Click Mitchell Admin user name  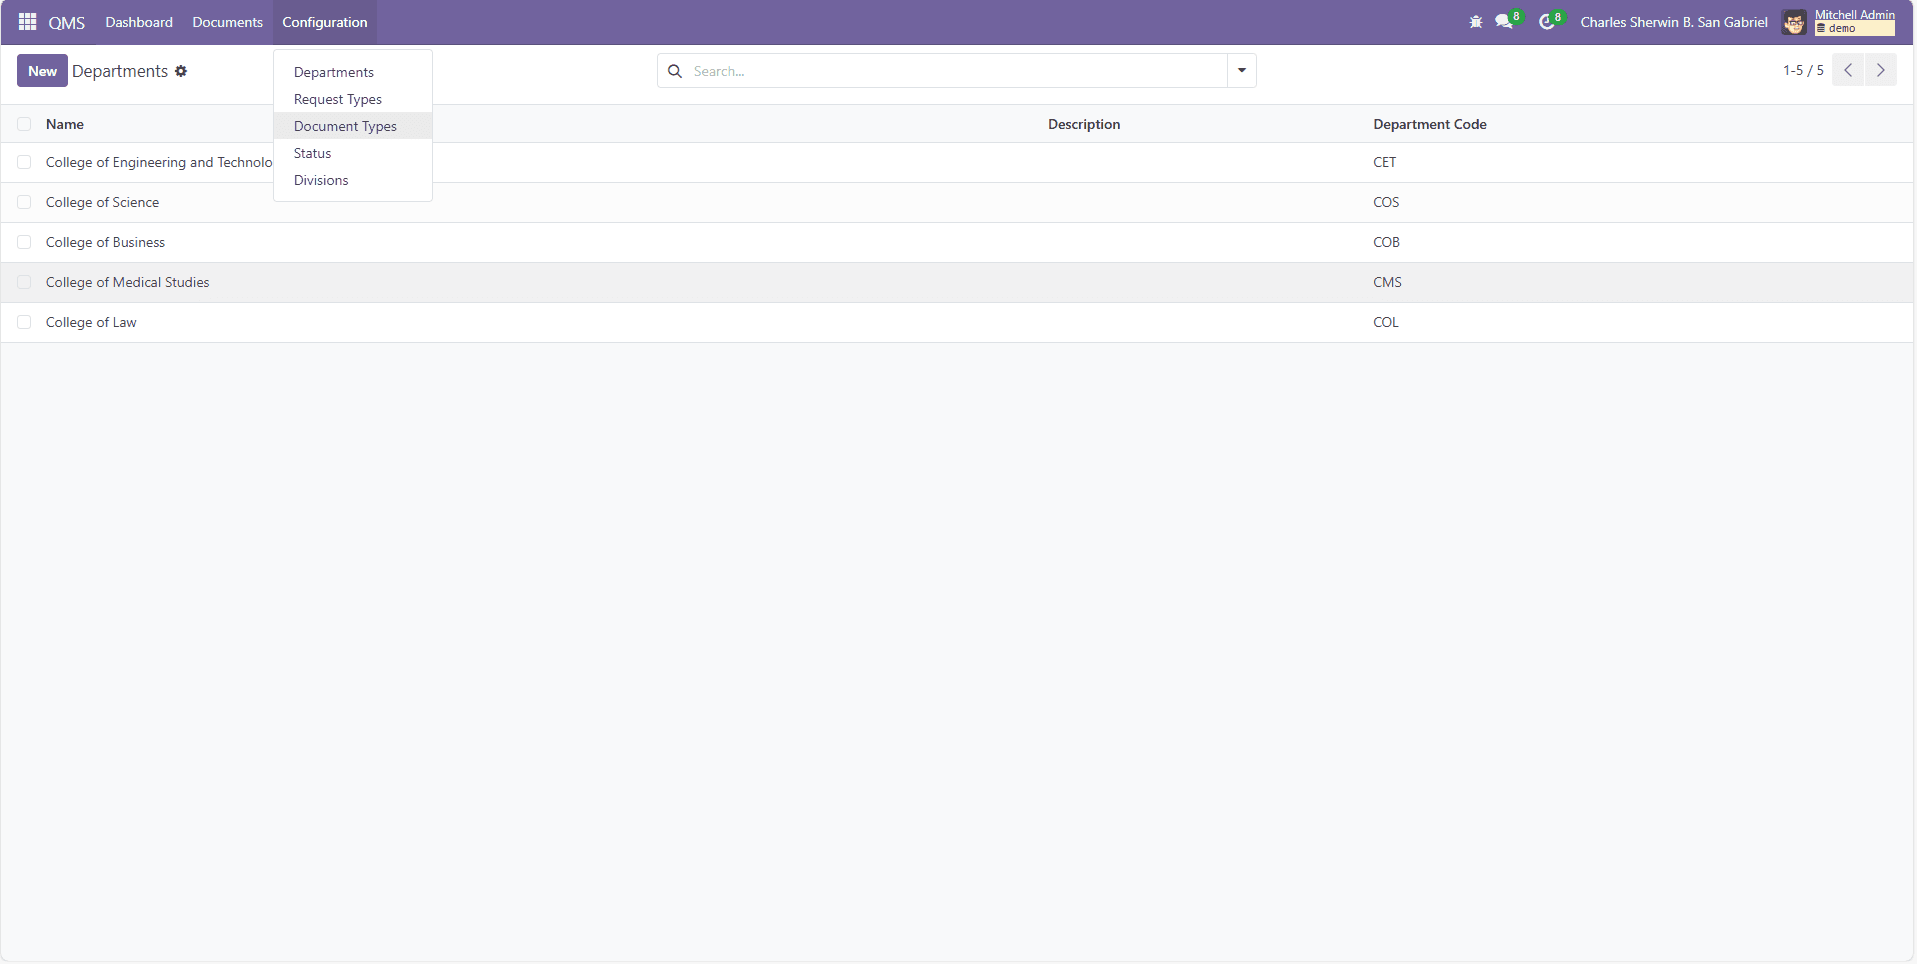point(1855,15)
